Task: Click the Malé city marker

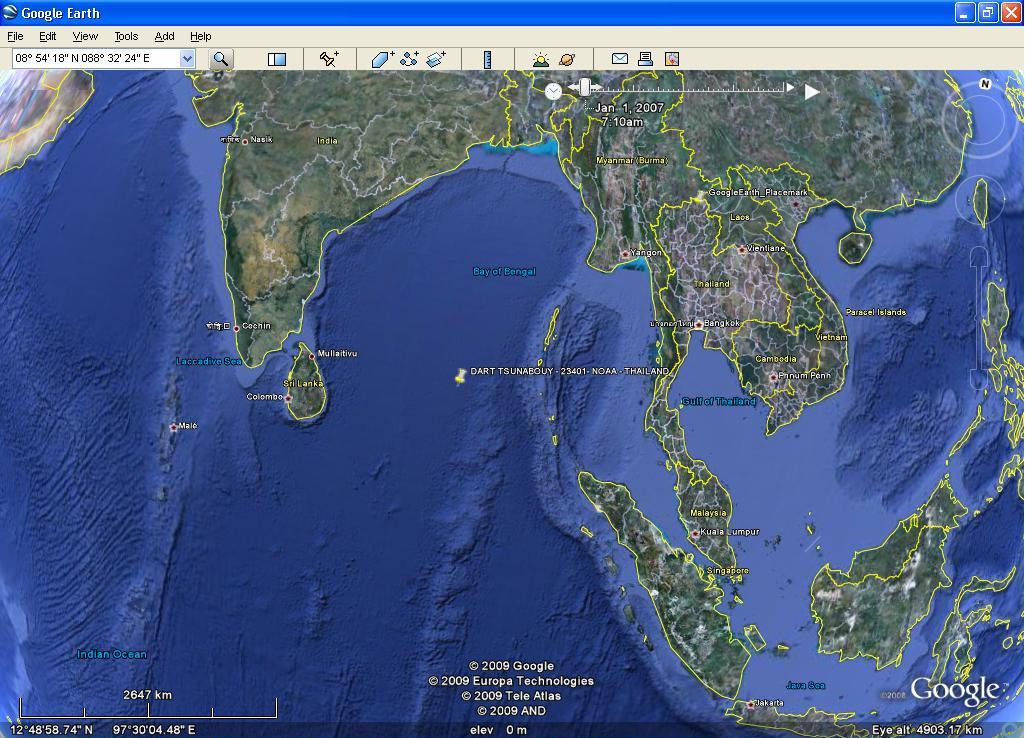Action: click(x=173, y=428)
